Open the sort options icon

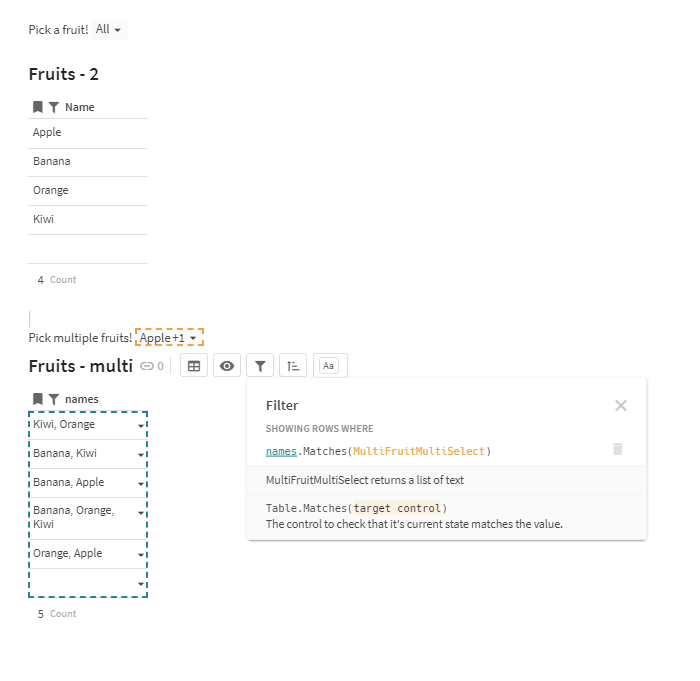pos(293,366)
